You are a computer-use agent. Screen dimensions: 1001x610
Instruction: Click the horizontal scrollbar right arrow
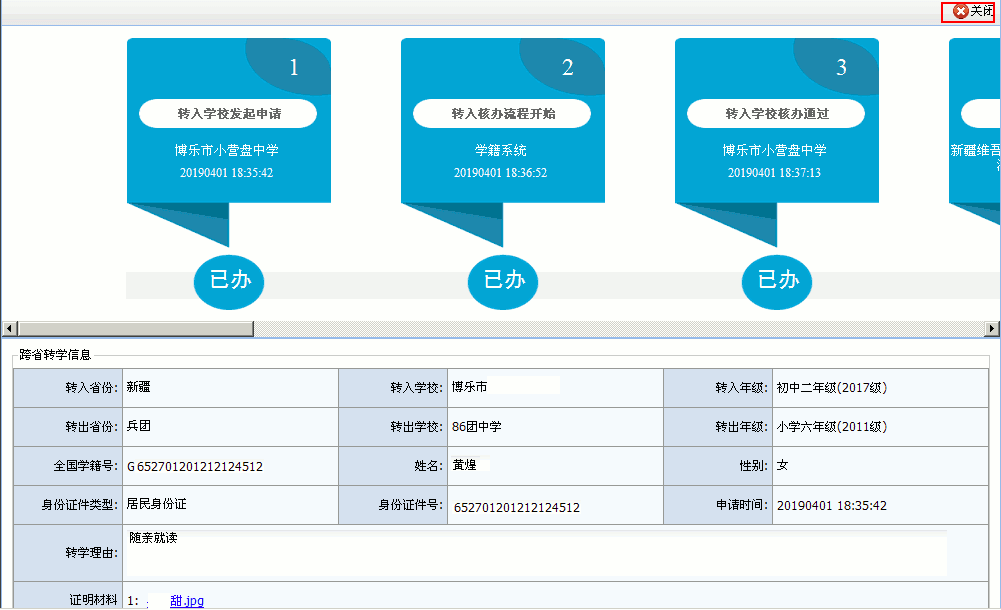click(x=992, y=329)
